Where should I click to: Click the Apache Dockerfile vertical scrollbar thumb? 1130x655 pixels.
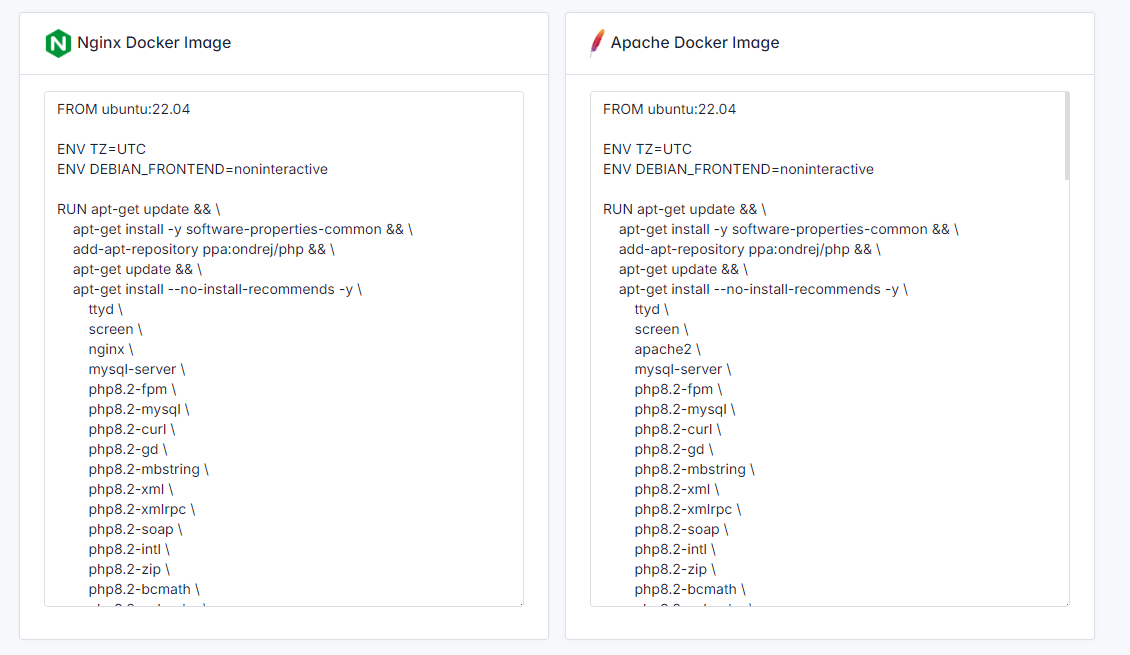pos(1067,136)
